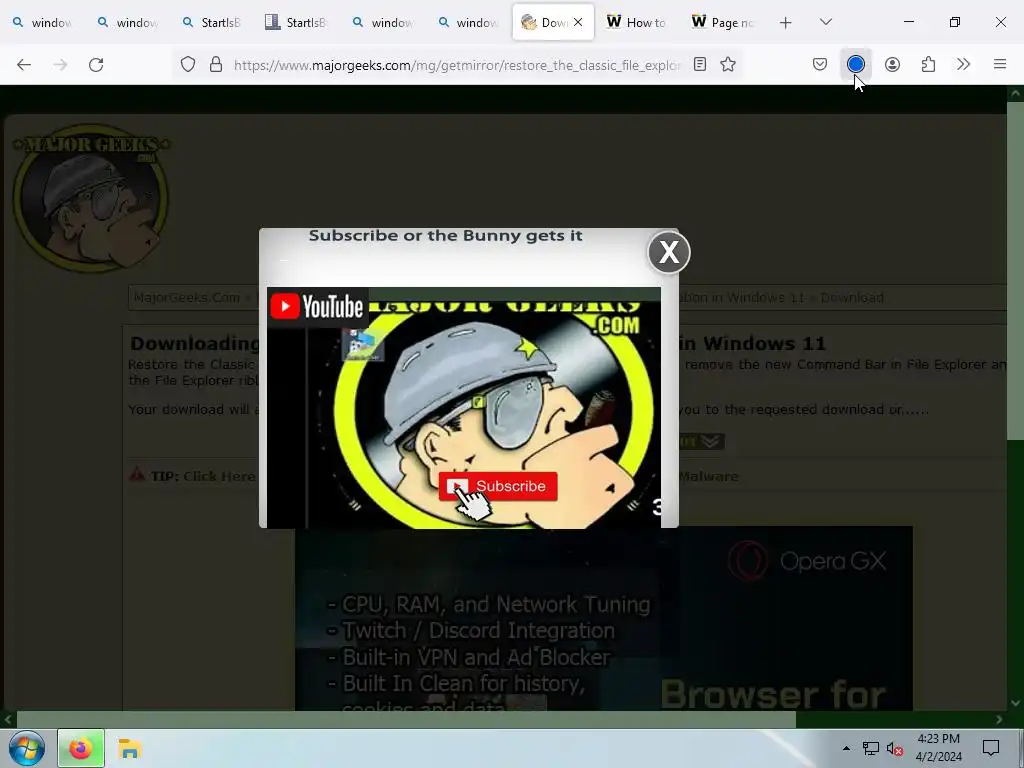Click the horizontal scrollbar thumb
Viewport: 1024px width, 768px height.
[x=406, y=719]
